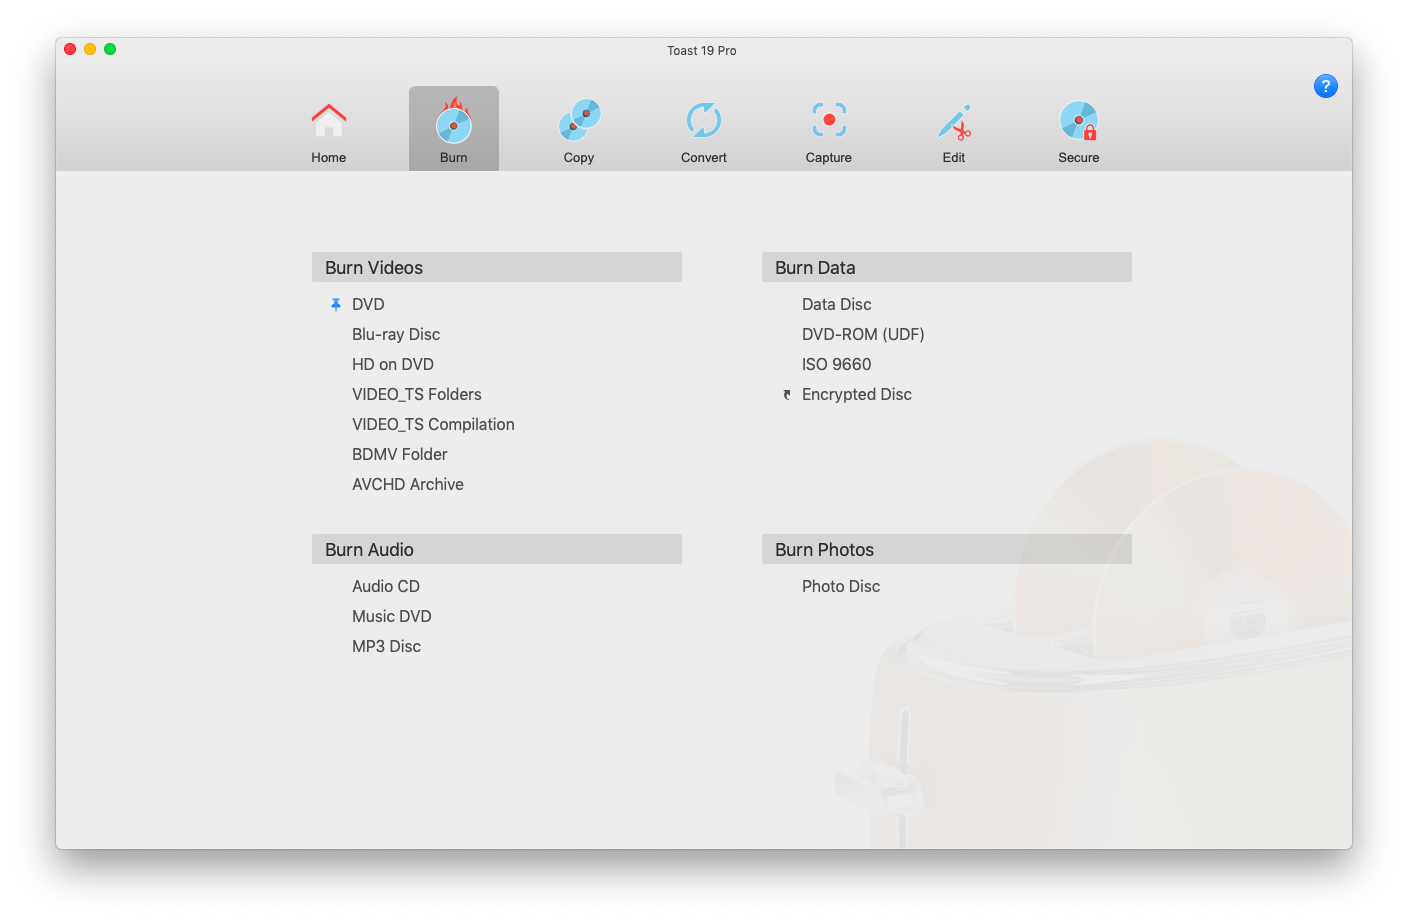Open Photo Disc project
1408x923 pixels.
pos(841,586)
